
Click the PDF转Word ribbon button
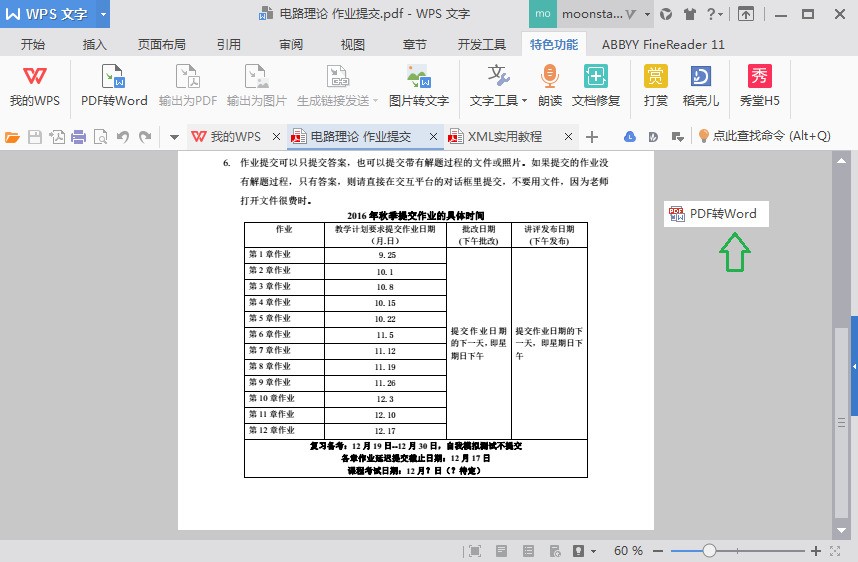[114, 86]
